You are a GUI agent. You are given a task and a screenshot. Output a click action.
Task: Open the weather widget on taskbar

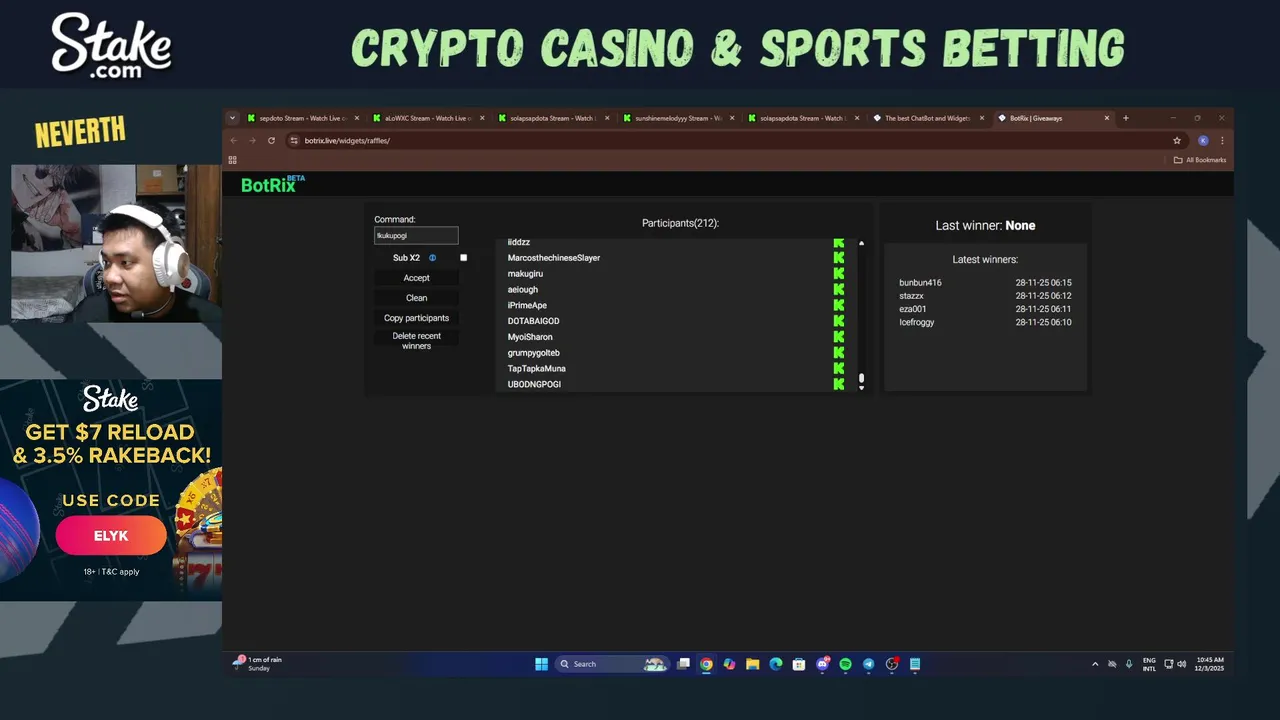[258, 664]
